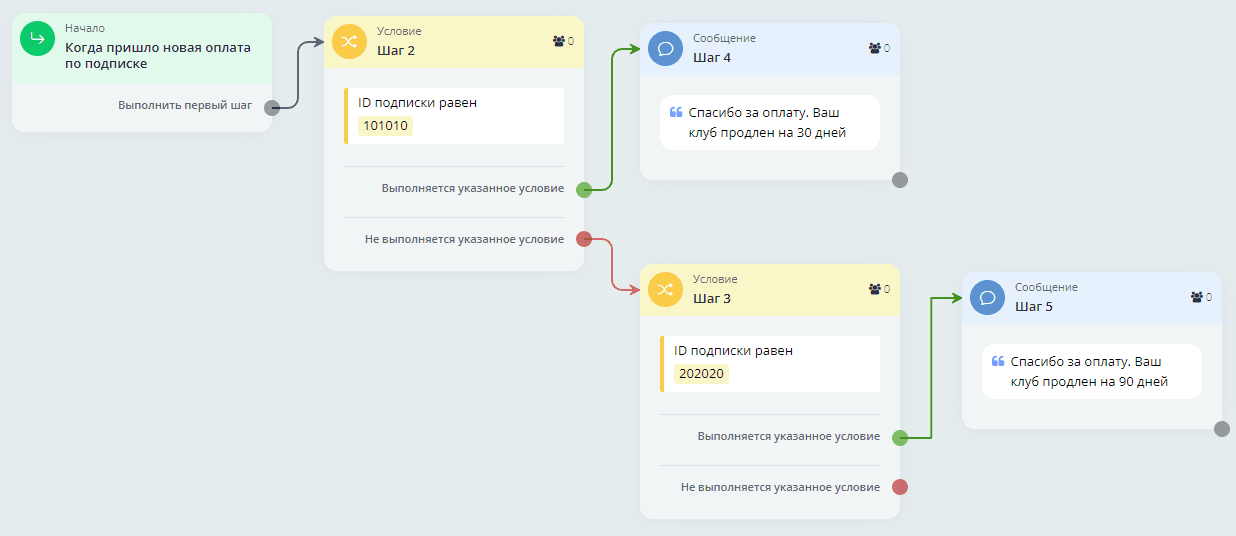The height and width of the screenshot is (536, 1236).
Task: Click the red condition-not-met connector on Шаг 3
Action: coord(900,487)
